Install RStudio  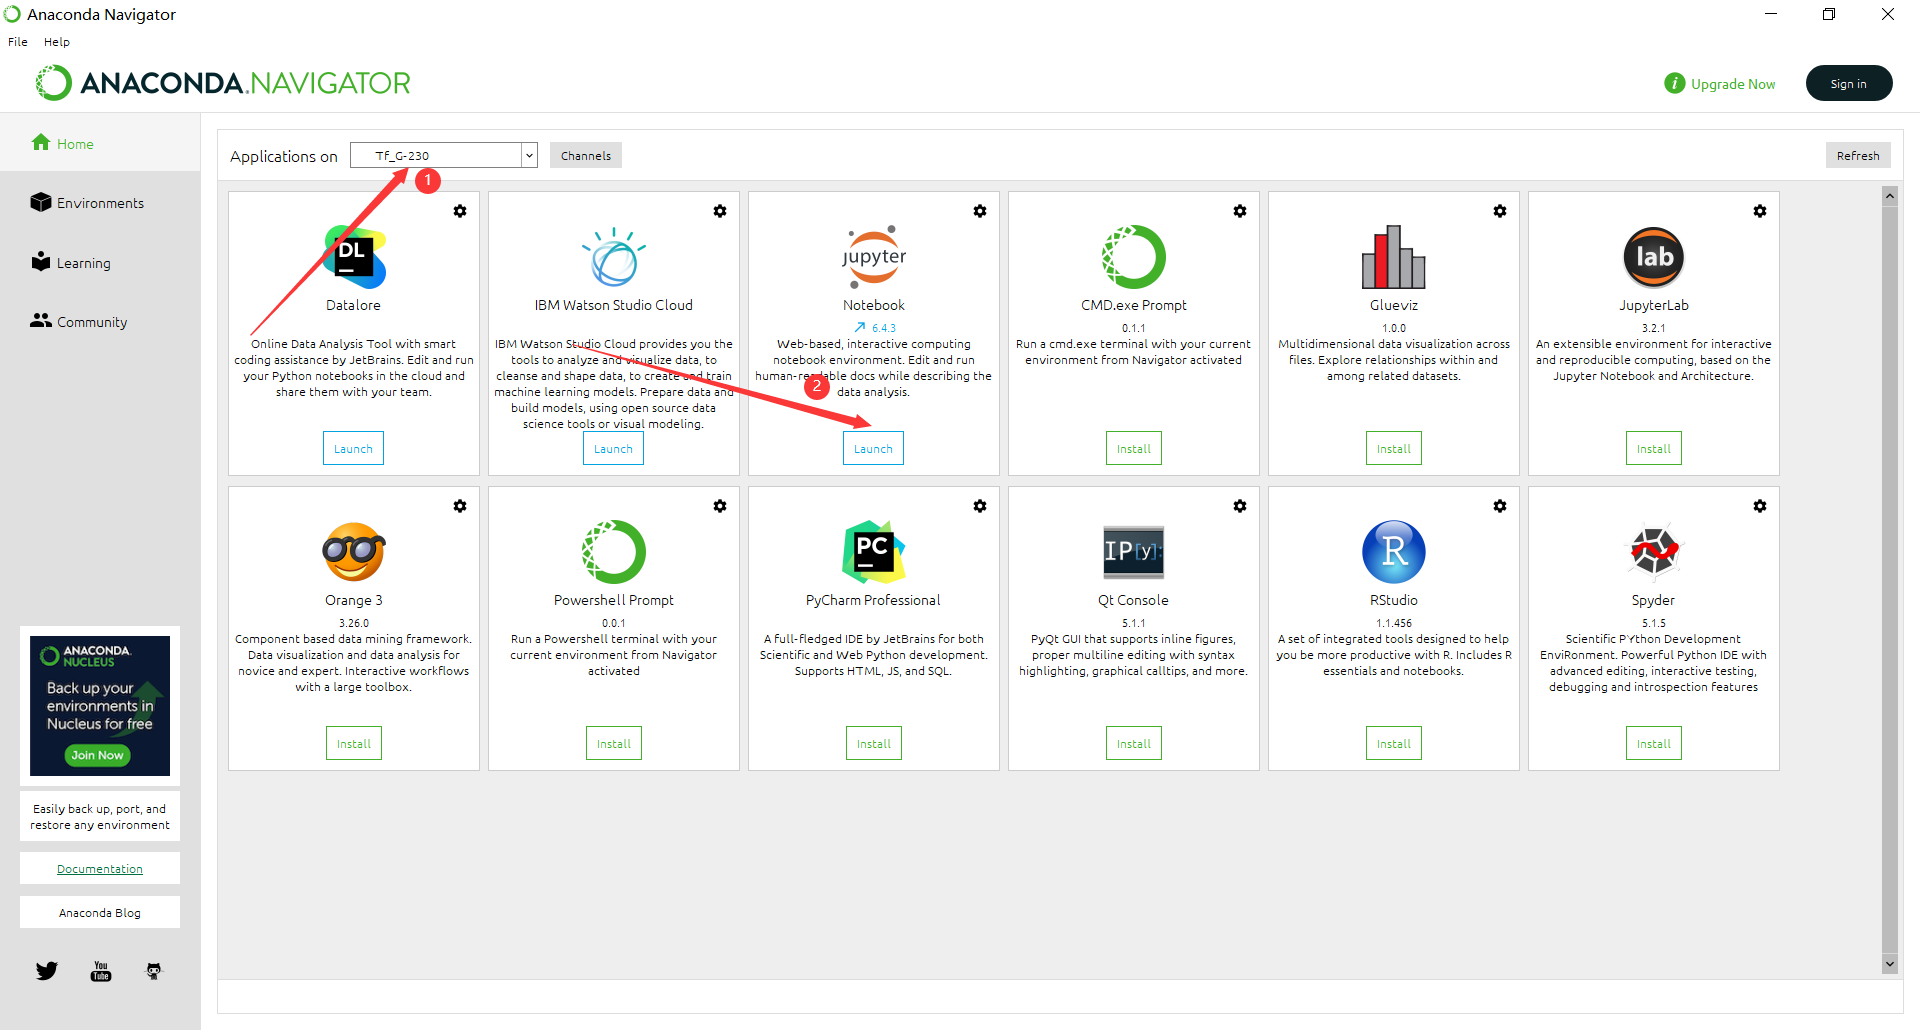point(1394,743)
